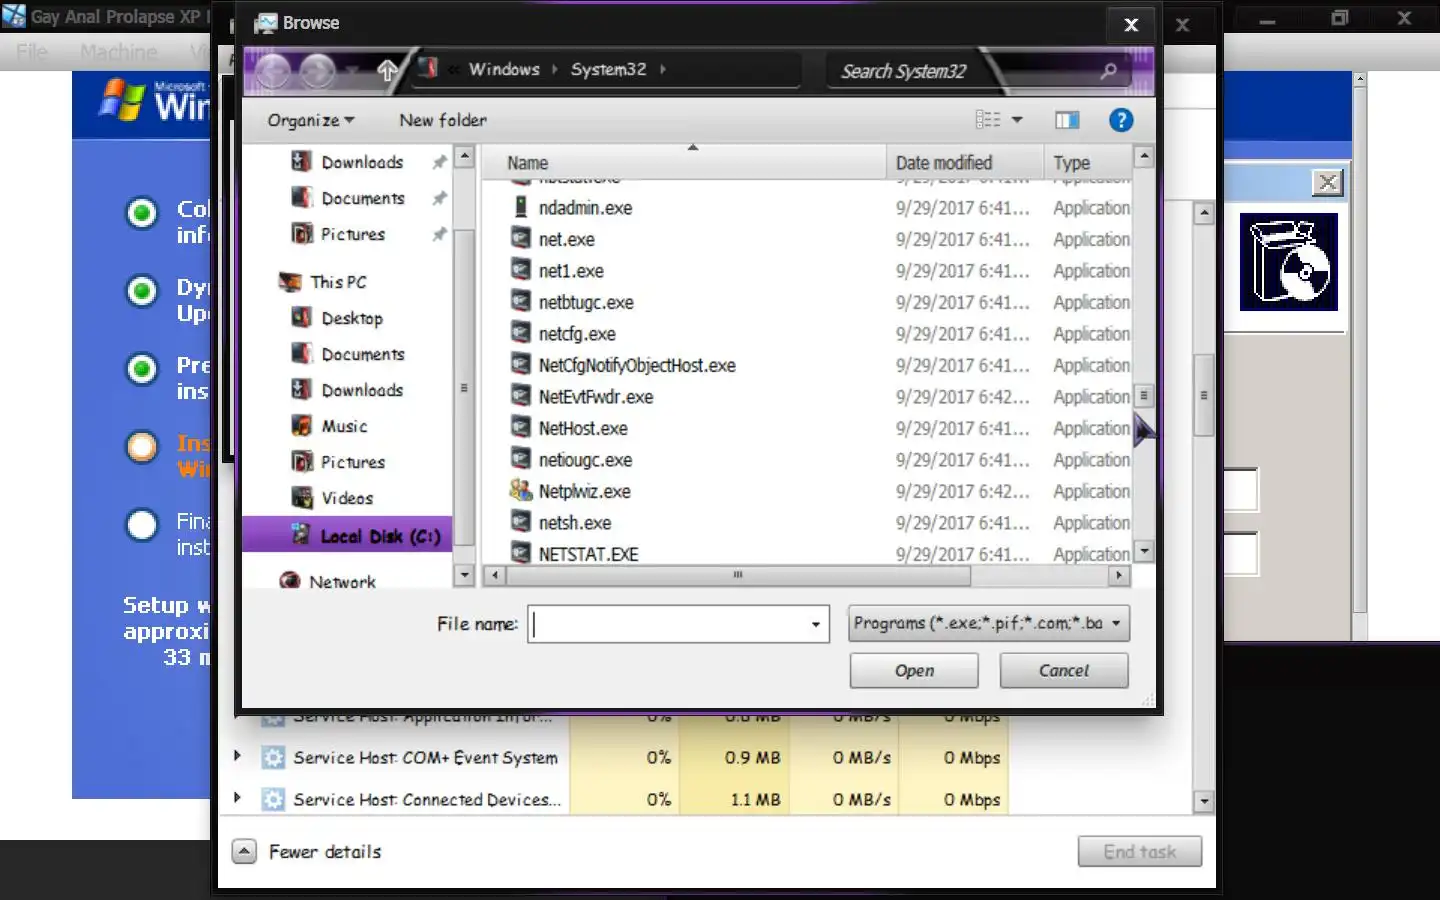Click the Network location icon

coord(290,581)
